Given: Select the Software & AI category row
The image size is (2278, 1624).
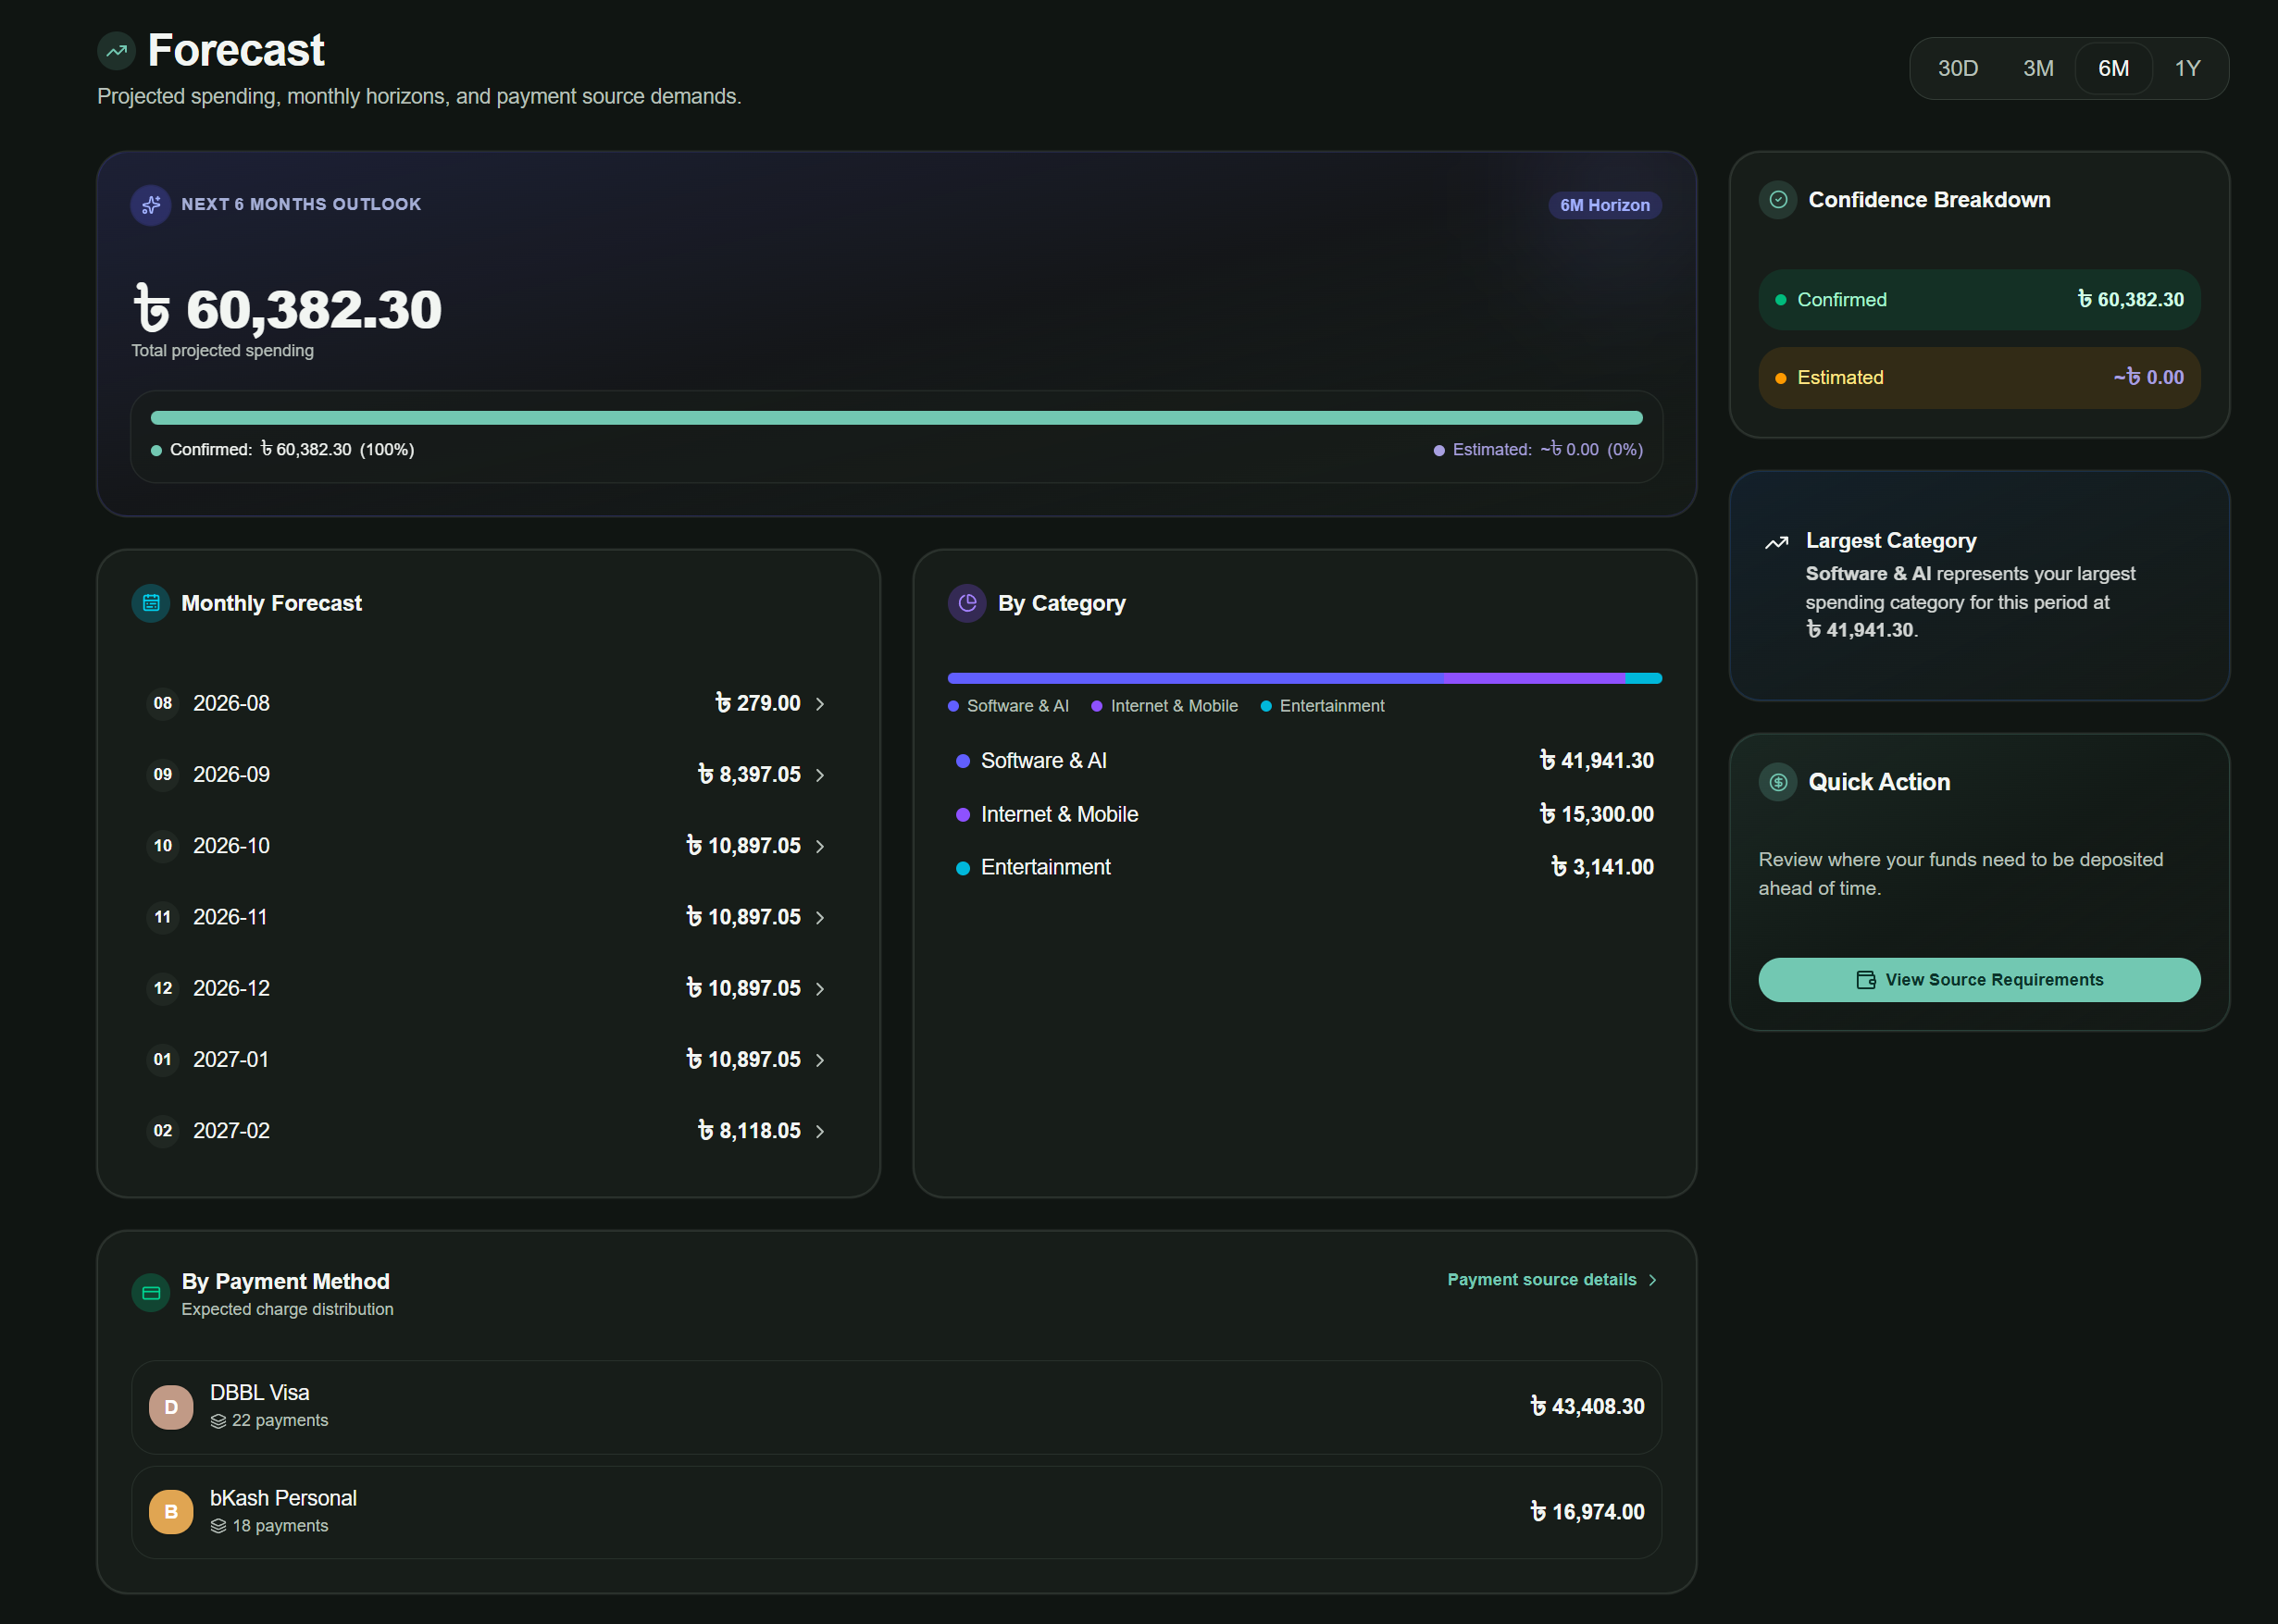Looking at the screenshot, I should (x=1304, y=761).
